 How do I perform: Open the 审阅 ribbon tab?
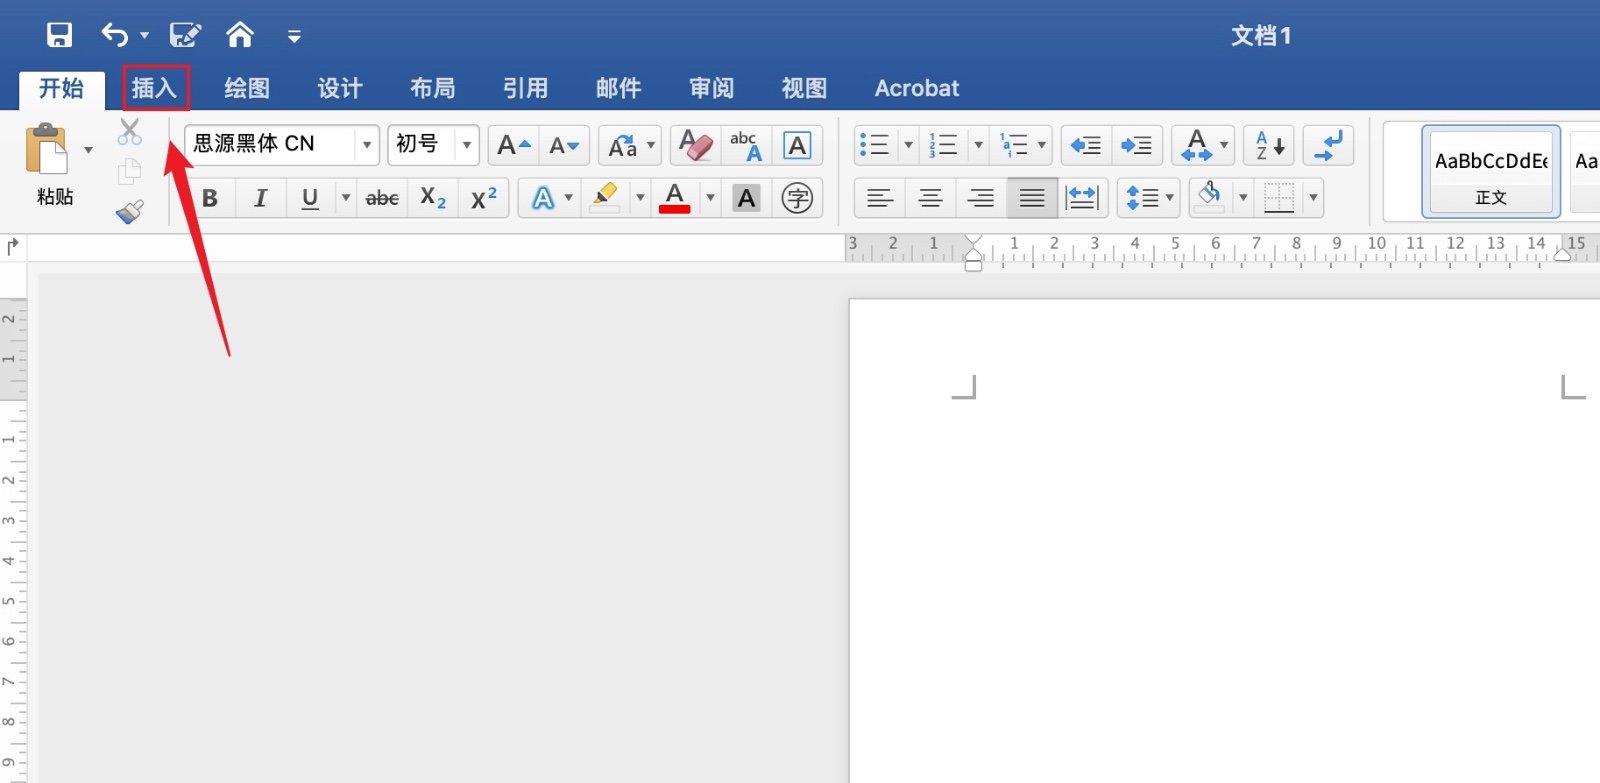[x=712, y=88]
